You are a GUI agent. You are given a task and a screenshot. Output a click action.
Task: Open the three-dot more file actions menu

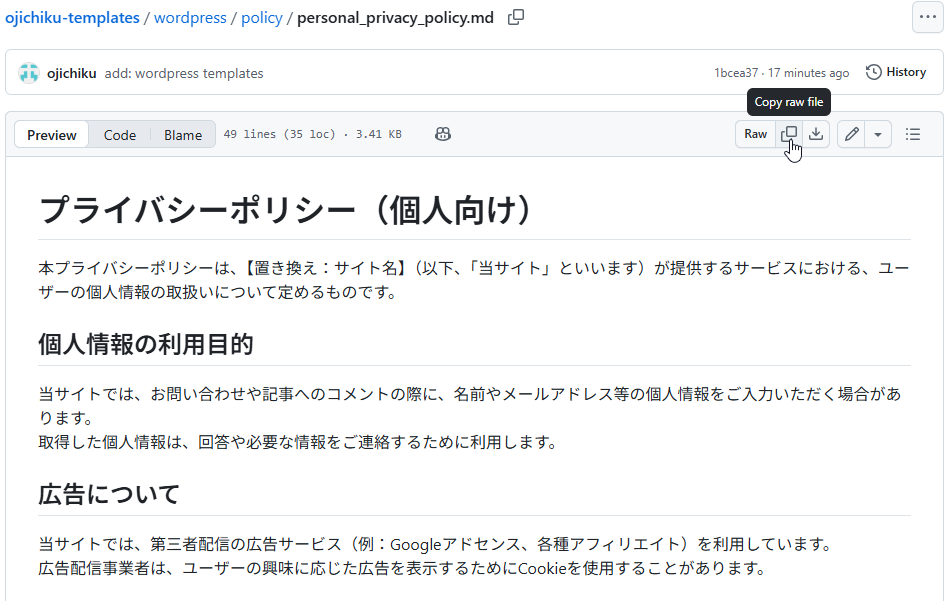tap(926, 17)
